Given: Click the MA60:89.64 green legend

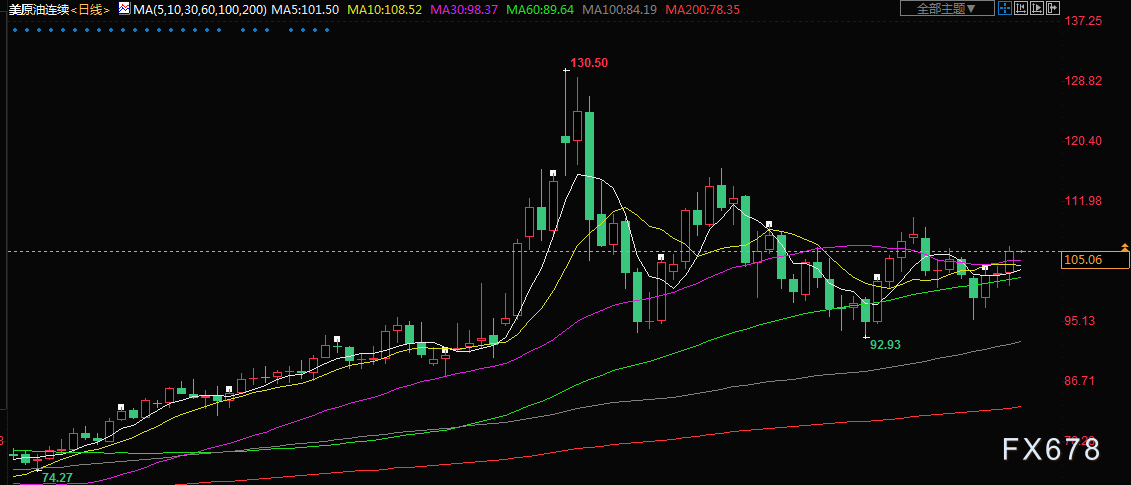Looking at the screenshot, I should [x=540, y=9].
